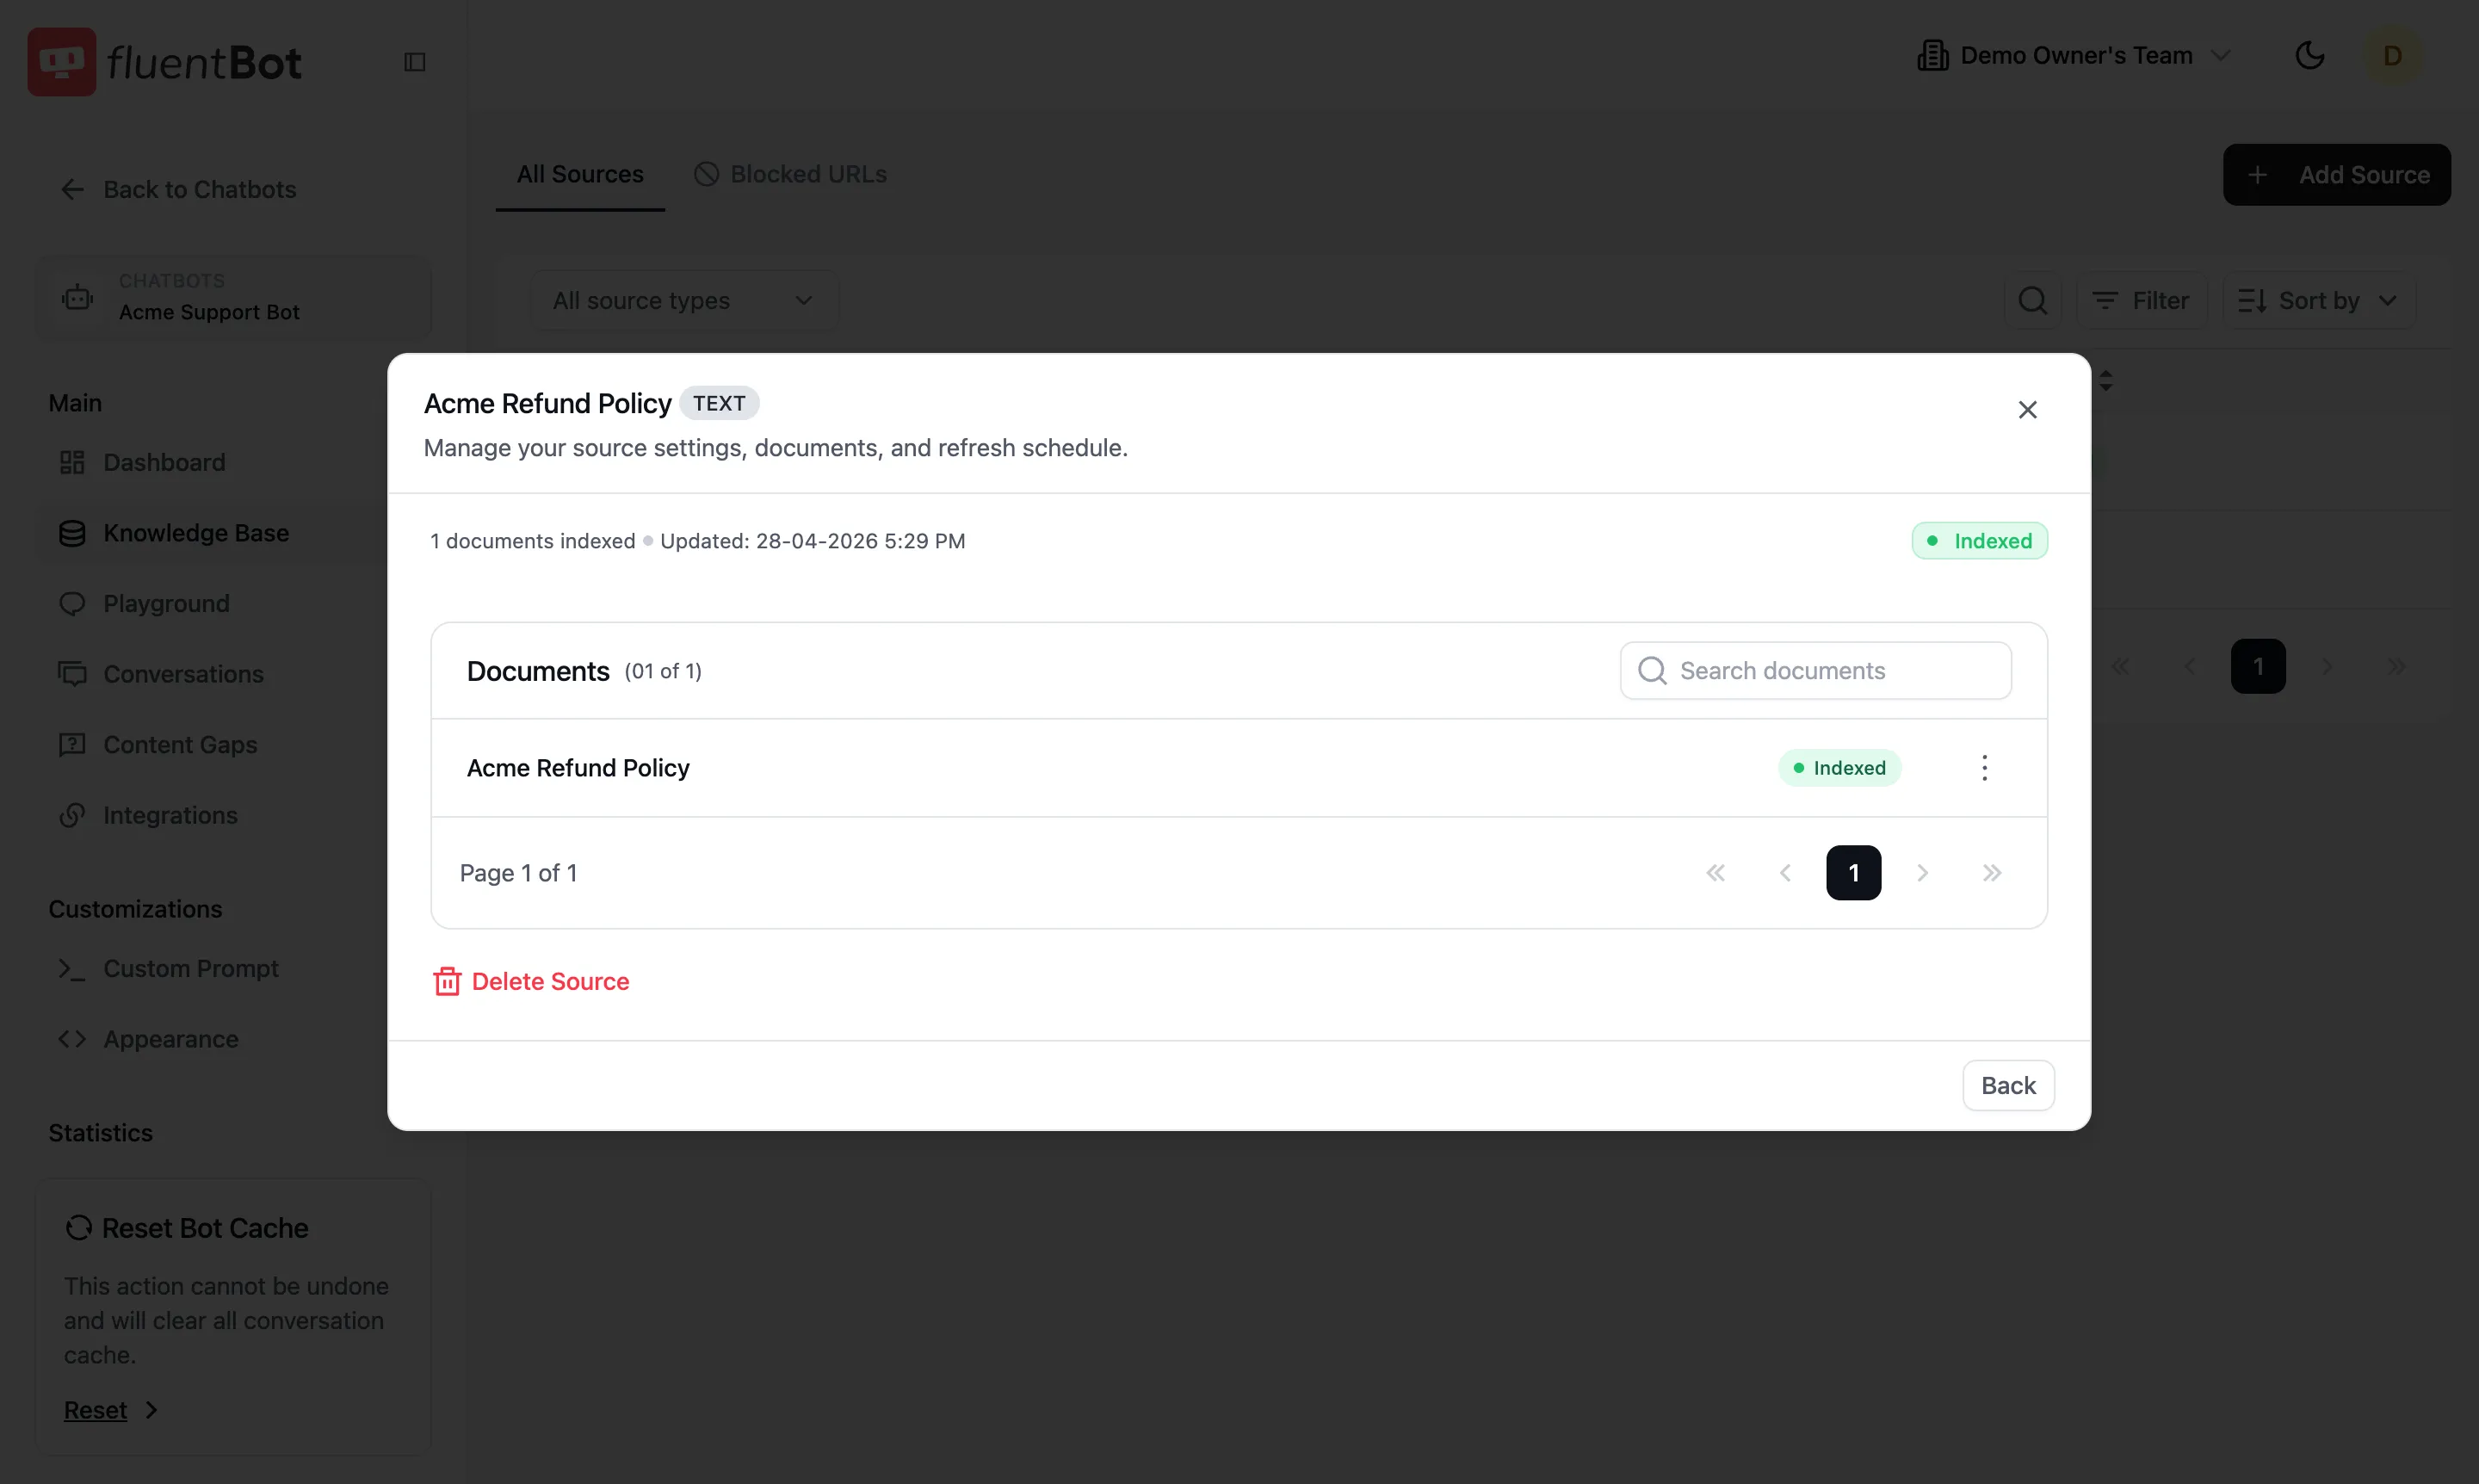Click the Delete Source trash icon
Viewport: 2479px width, 1484px height.
[447, 981]
